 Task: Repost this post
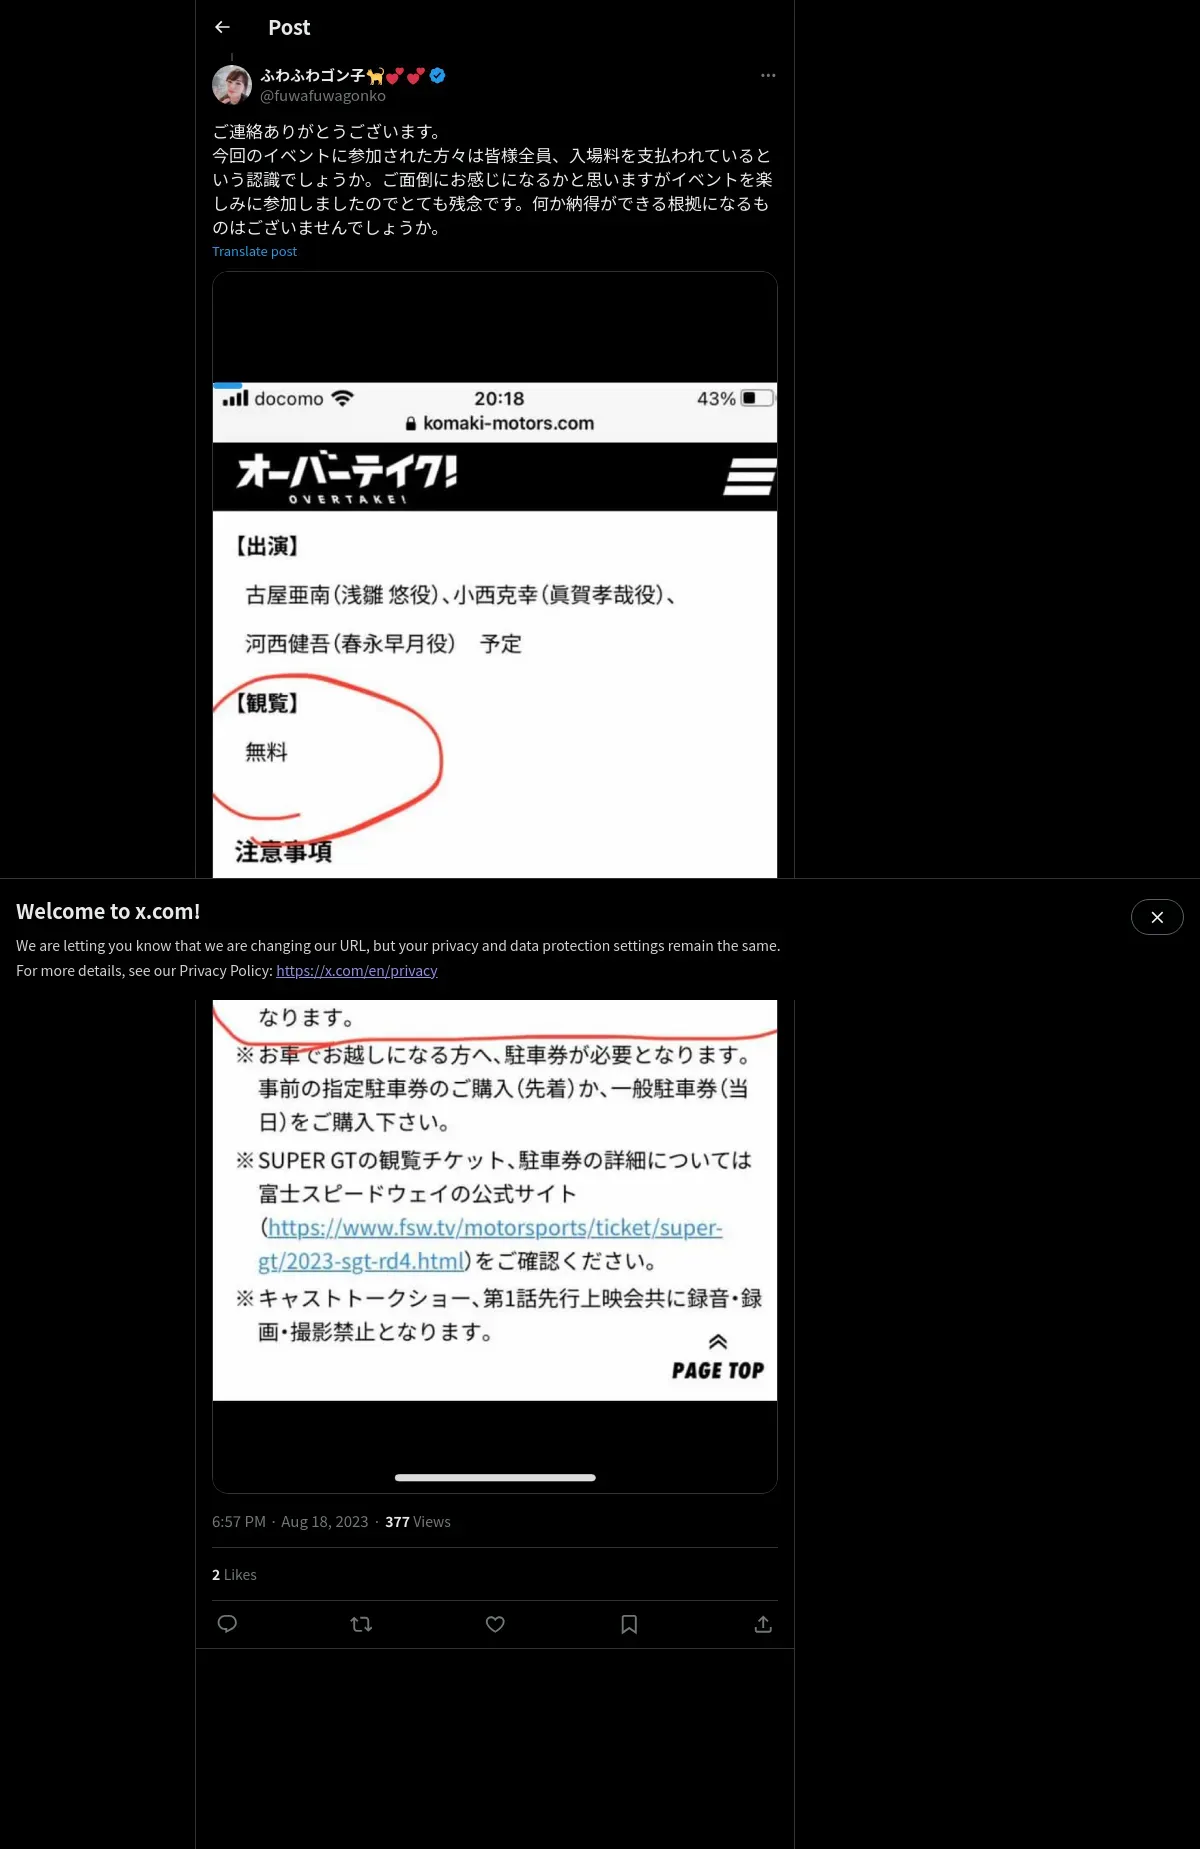tap(361, 1624)
